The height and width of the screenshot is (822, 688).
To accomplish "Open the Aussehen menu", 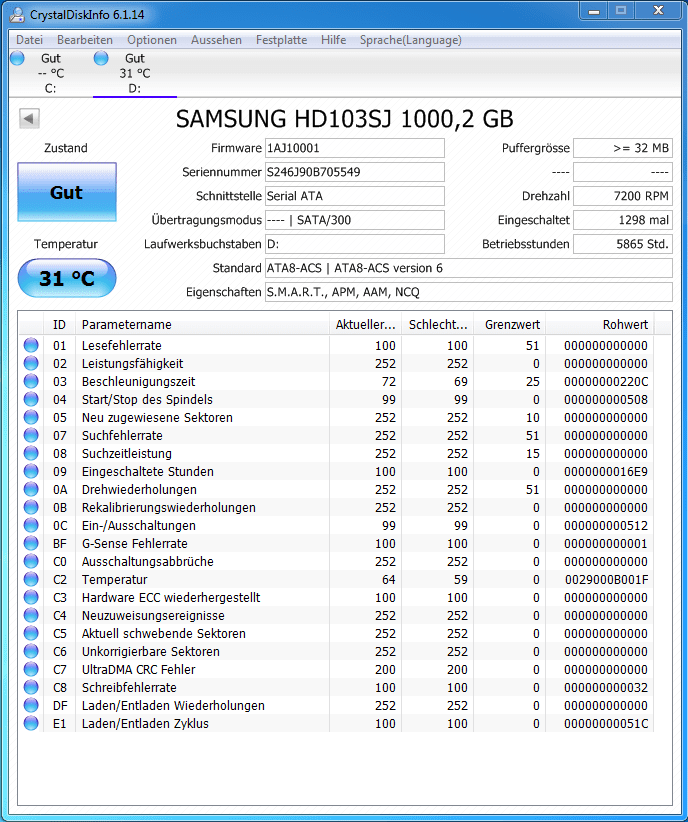I will point(216,40).
